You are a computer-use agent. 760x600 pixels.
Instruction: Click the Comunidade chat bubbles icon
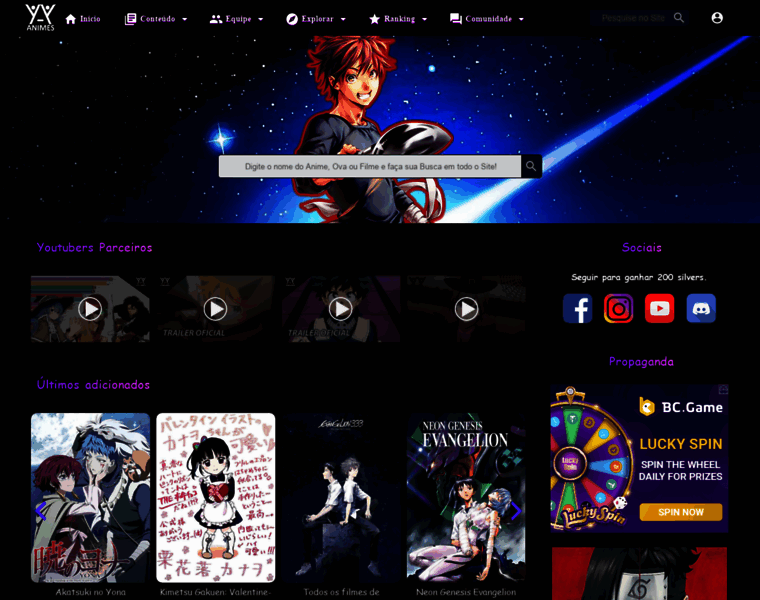(x=456, y=19)
